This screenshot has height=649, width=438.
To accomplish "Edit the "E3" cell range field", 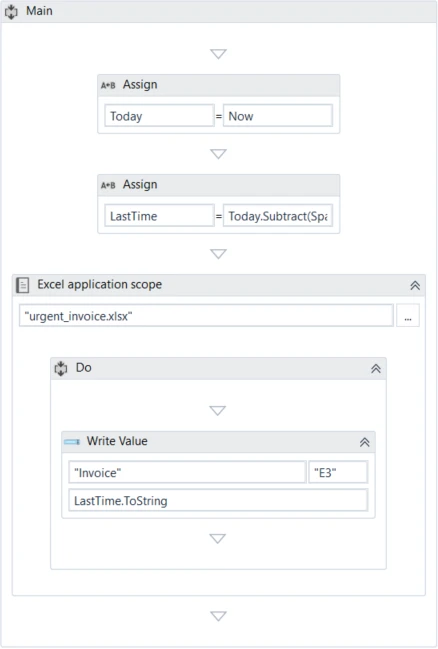I will [338, 472].
